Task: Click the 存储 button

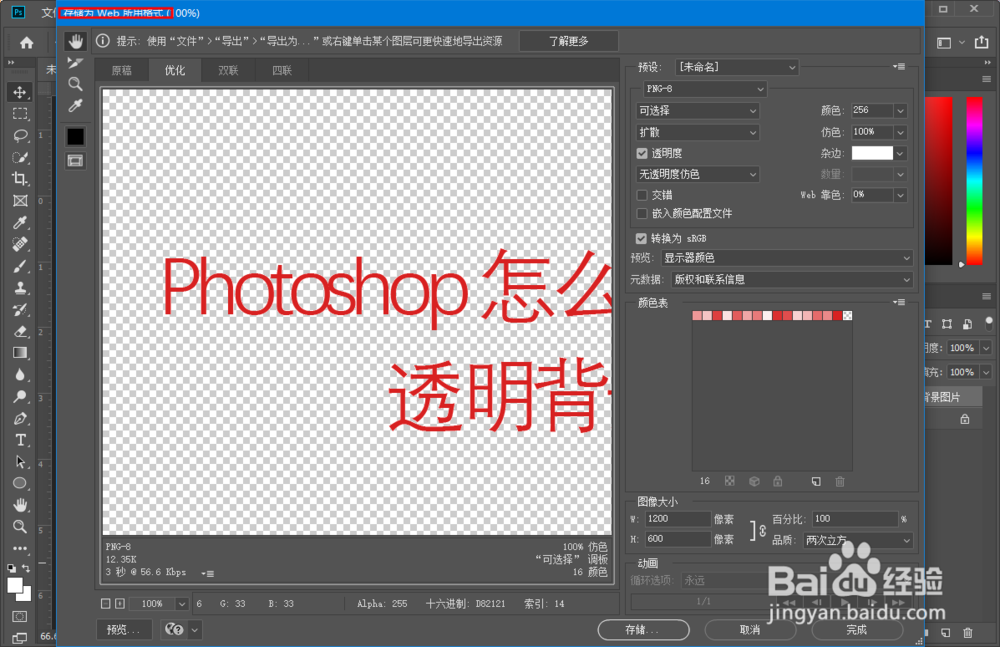Action: pyautogui.click(x=643, y=630)
